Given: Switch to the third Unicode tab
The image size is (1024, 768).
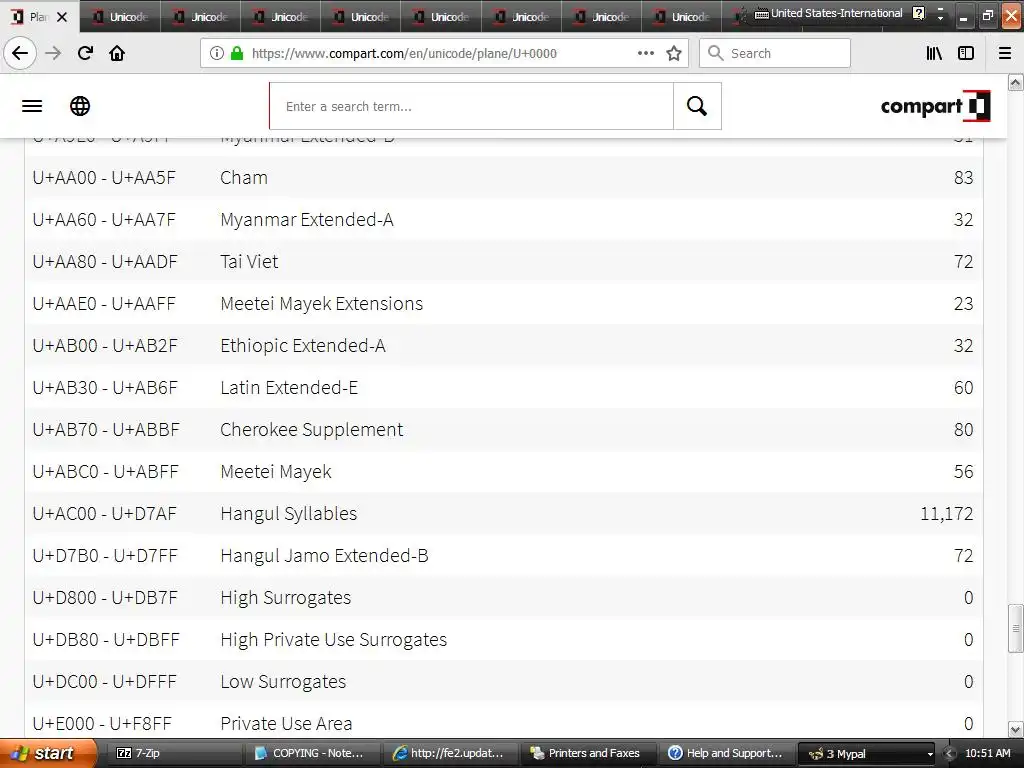Looking at the screenshot, I should click(x=281, y=17).
